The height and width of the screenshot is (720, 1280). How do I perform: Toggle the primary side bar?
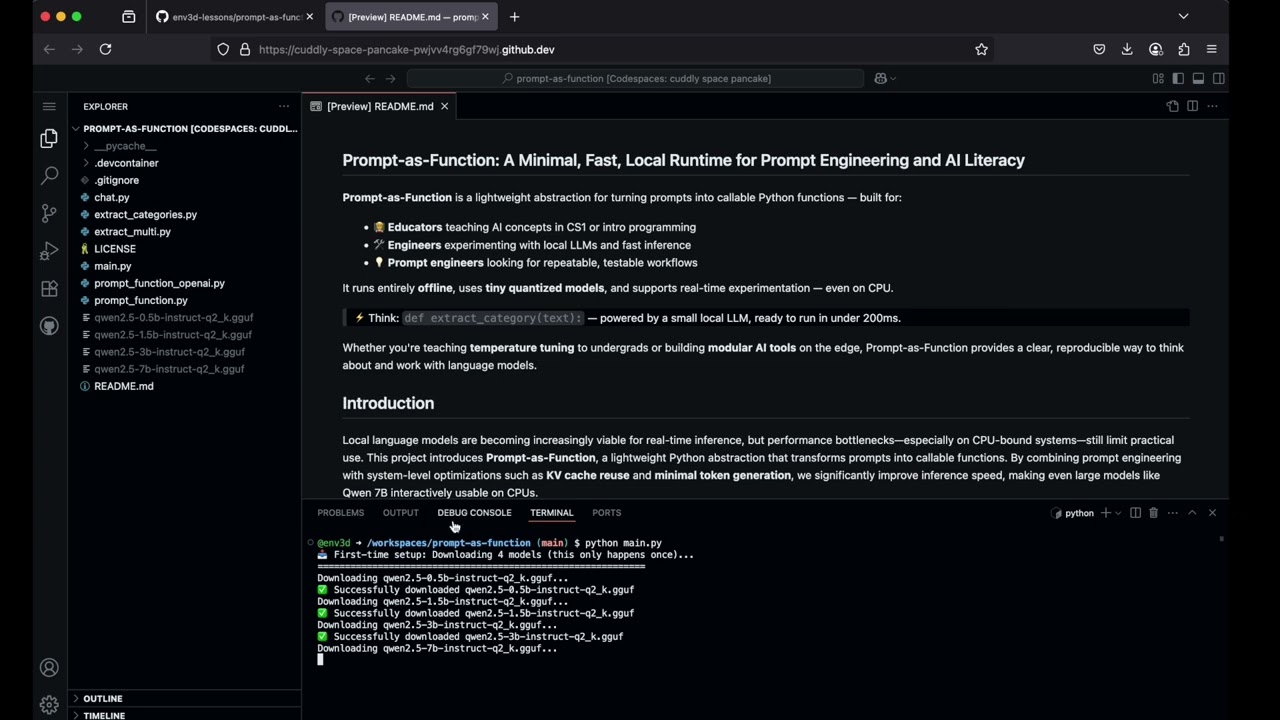pyautogui.click(x=1178, y=78)
